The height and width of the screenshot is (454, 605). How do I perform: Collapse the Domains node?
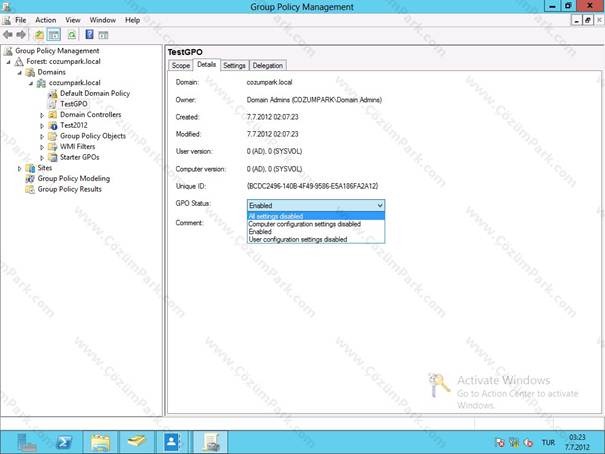coord(20,73)
